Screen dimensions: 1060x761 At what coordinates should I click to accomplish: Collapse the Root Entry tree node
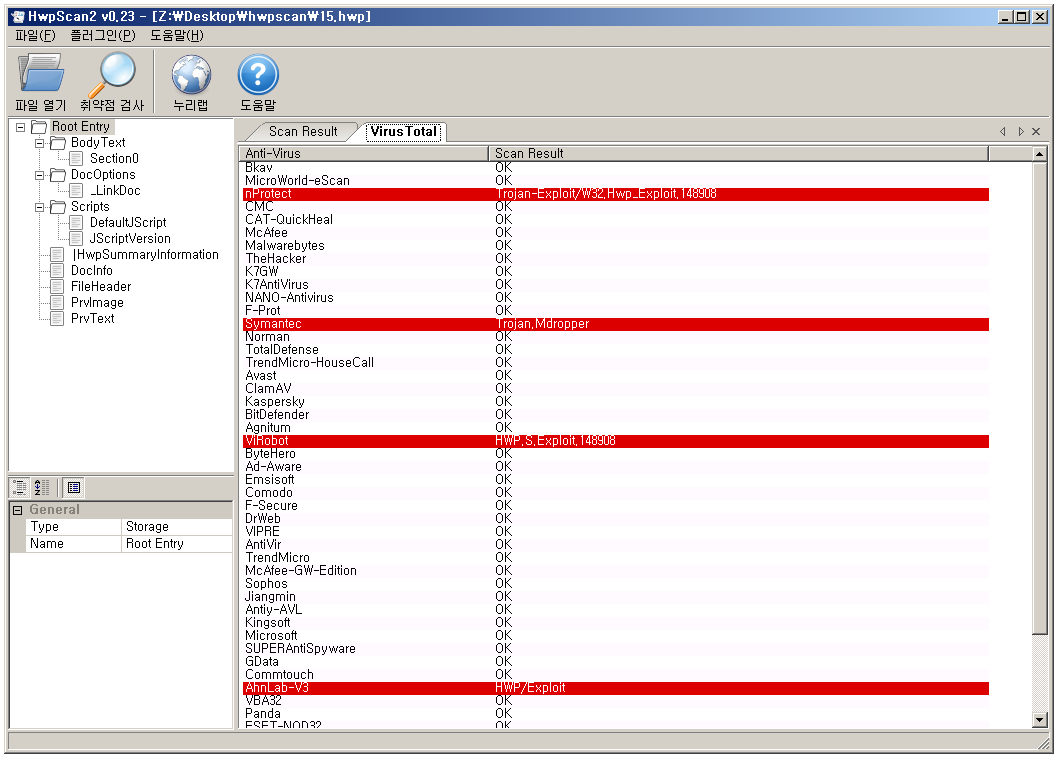pos(21,127)
